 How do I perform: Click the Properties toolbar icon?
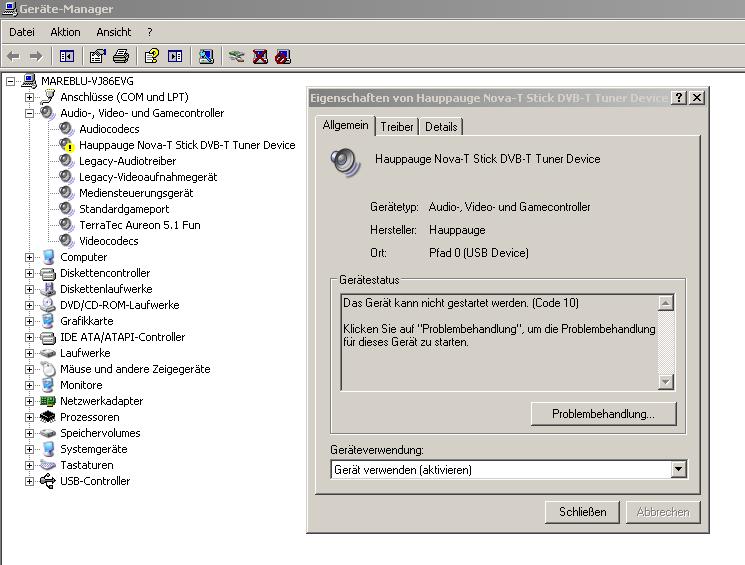pos(97,57)
